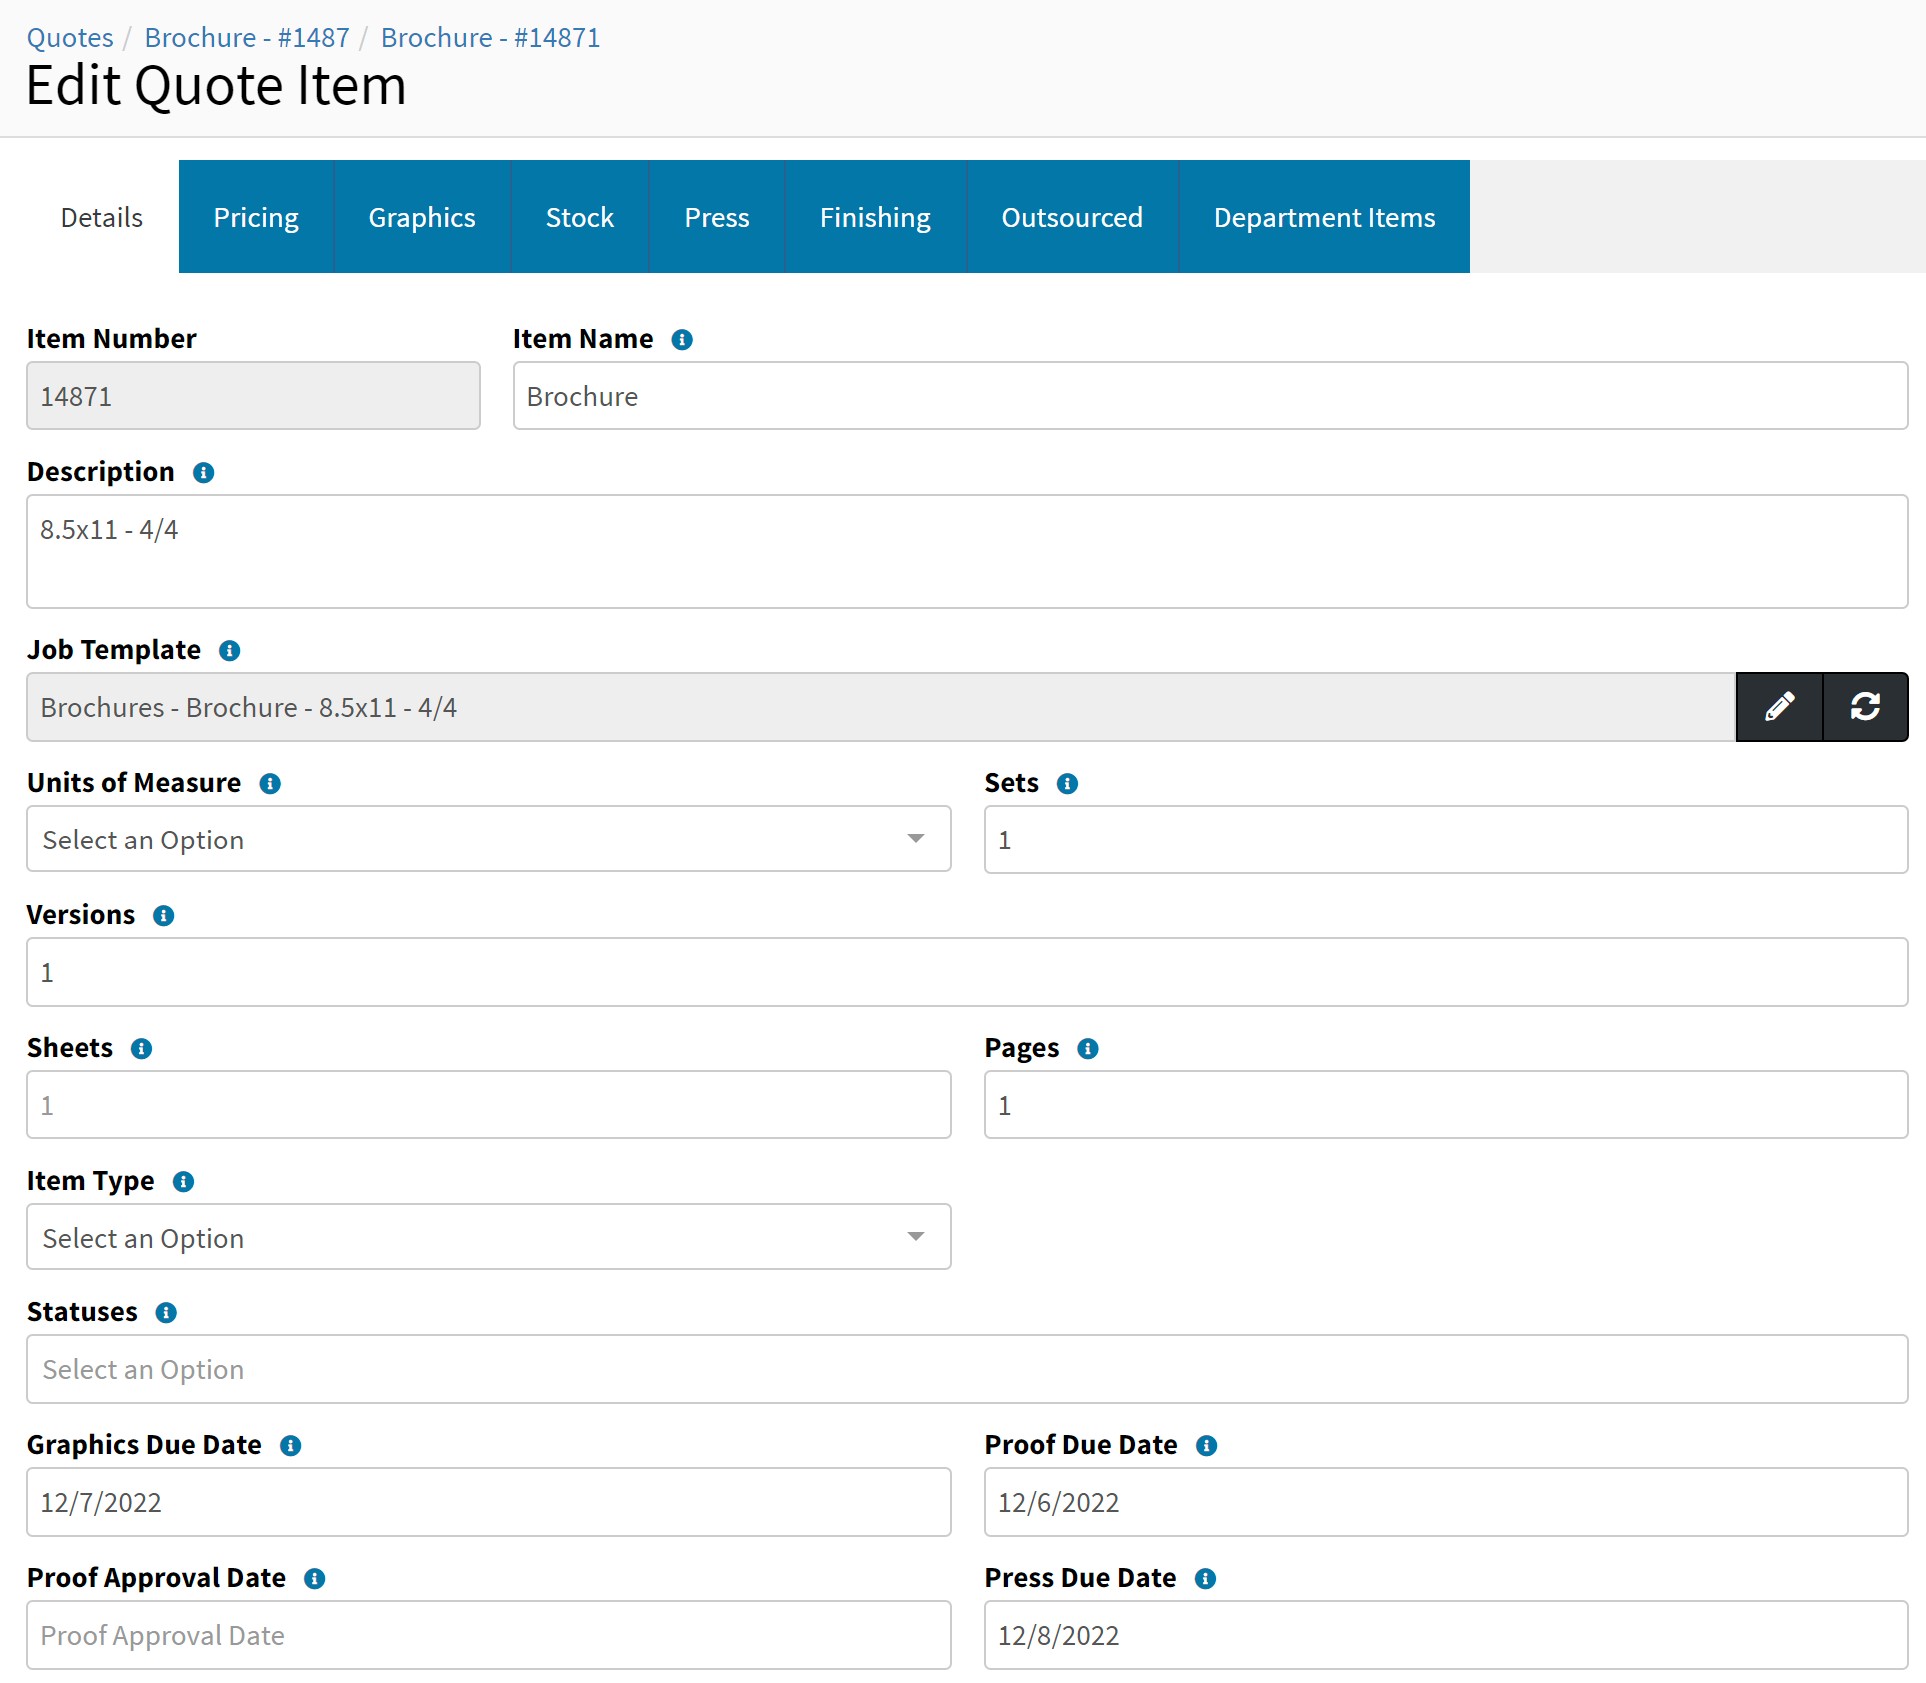The width and height of the screenshot is (1926, 1683).
Task: Click info icon next to Description label
Action: (x=203, y=473)
